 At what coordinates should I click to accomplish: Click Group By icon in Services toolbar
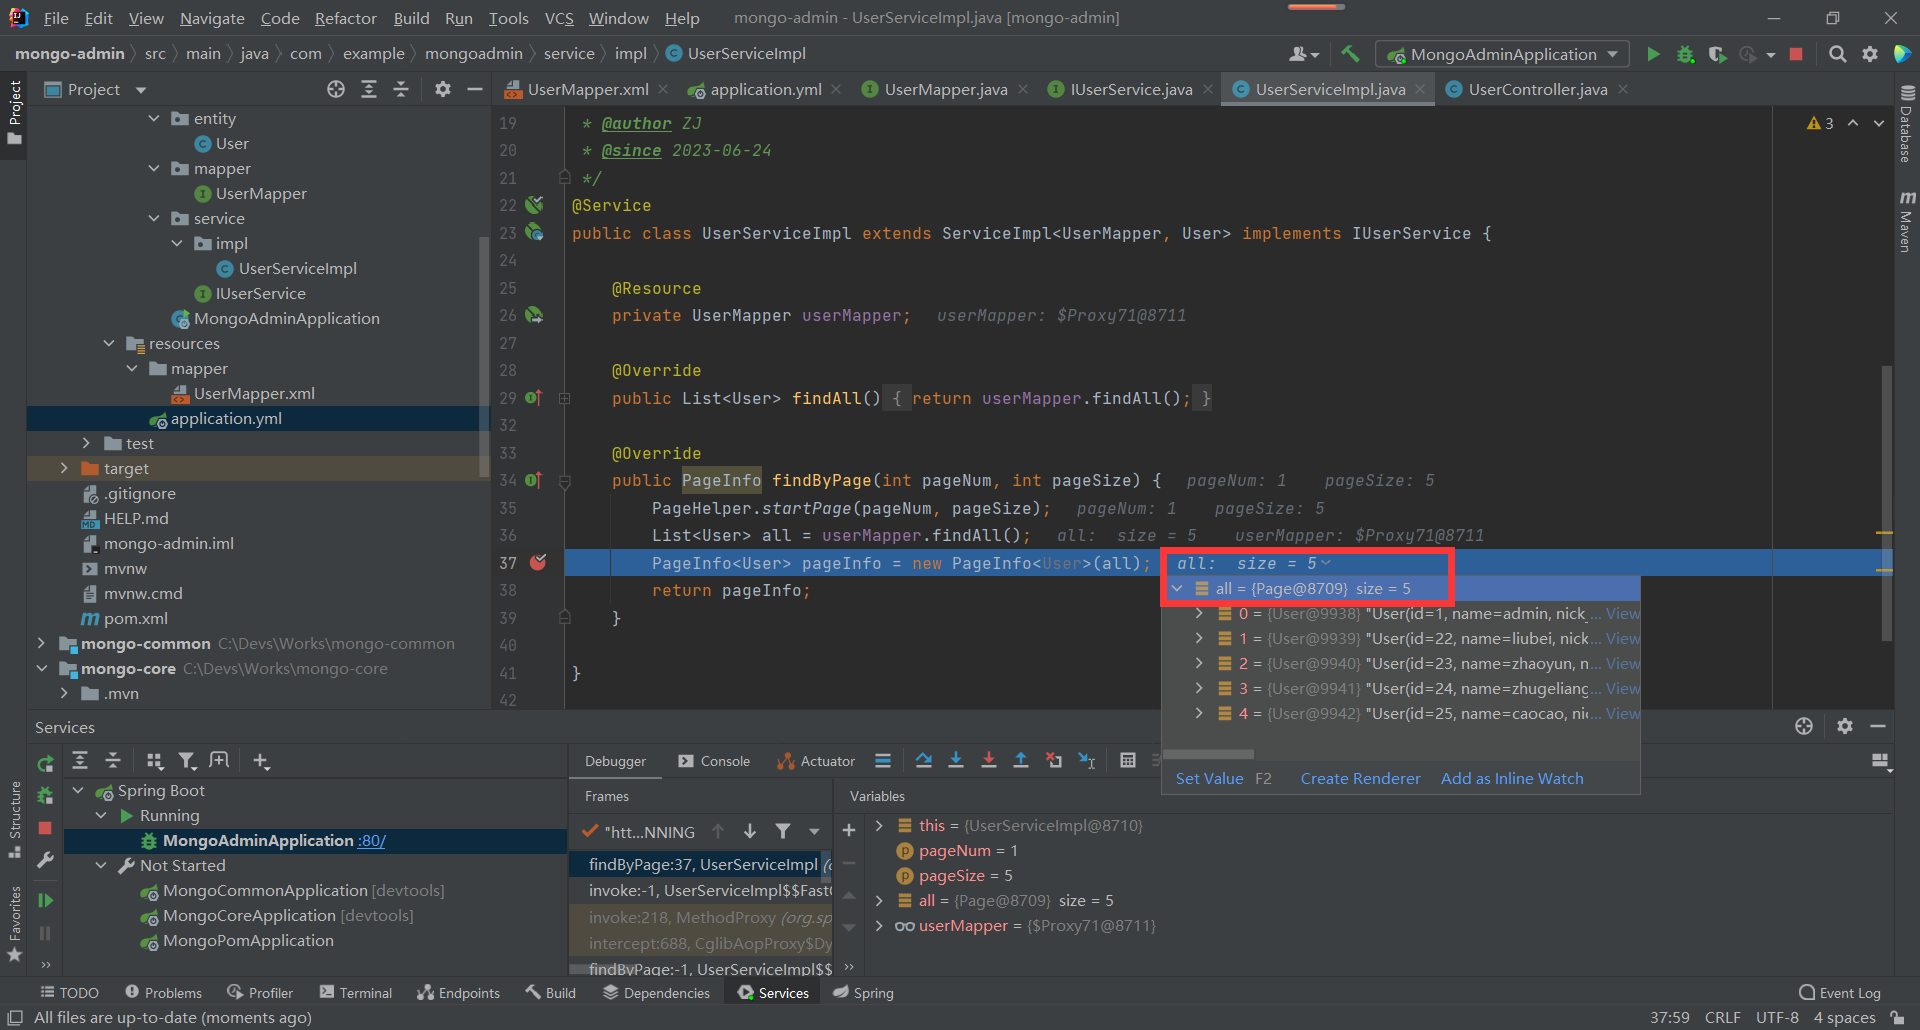(x=154, y=761)
